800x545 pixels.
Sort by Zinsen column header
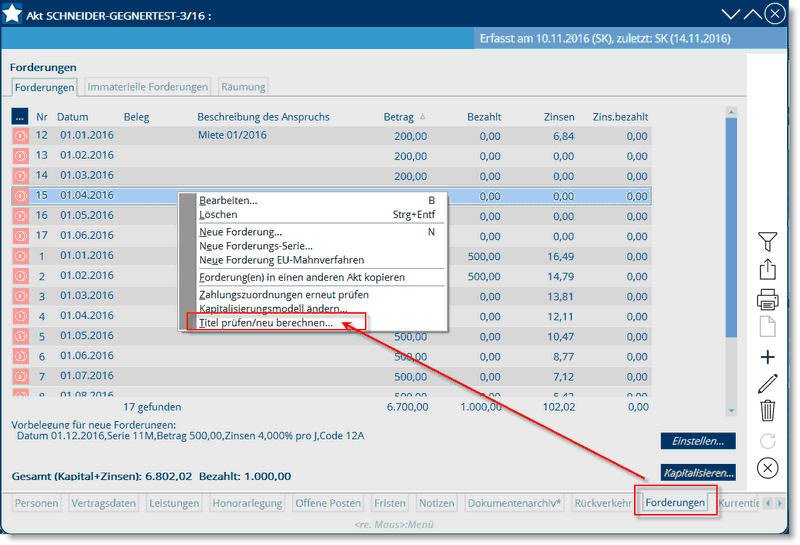559,117
